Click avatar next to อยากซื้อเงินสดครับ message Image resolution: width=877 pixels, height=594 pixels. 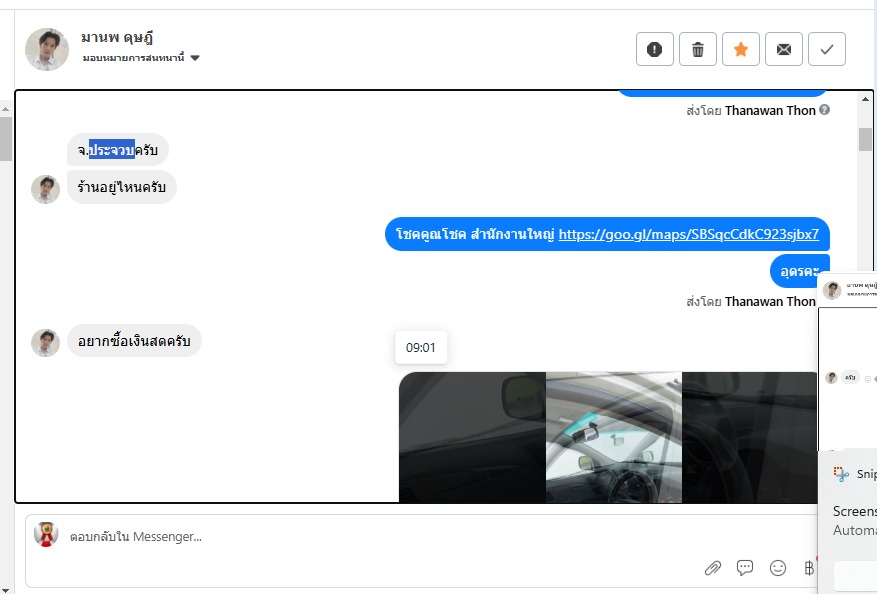(45, 343)
